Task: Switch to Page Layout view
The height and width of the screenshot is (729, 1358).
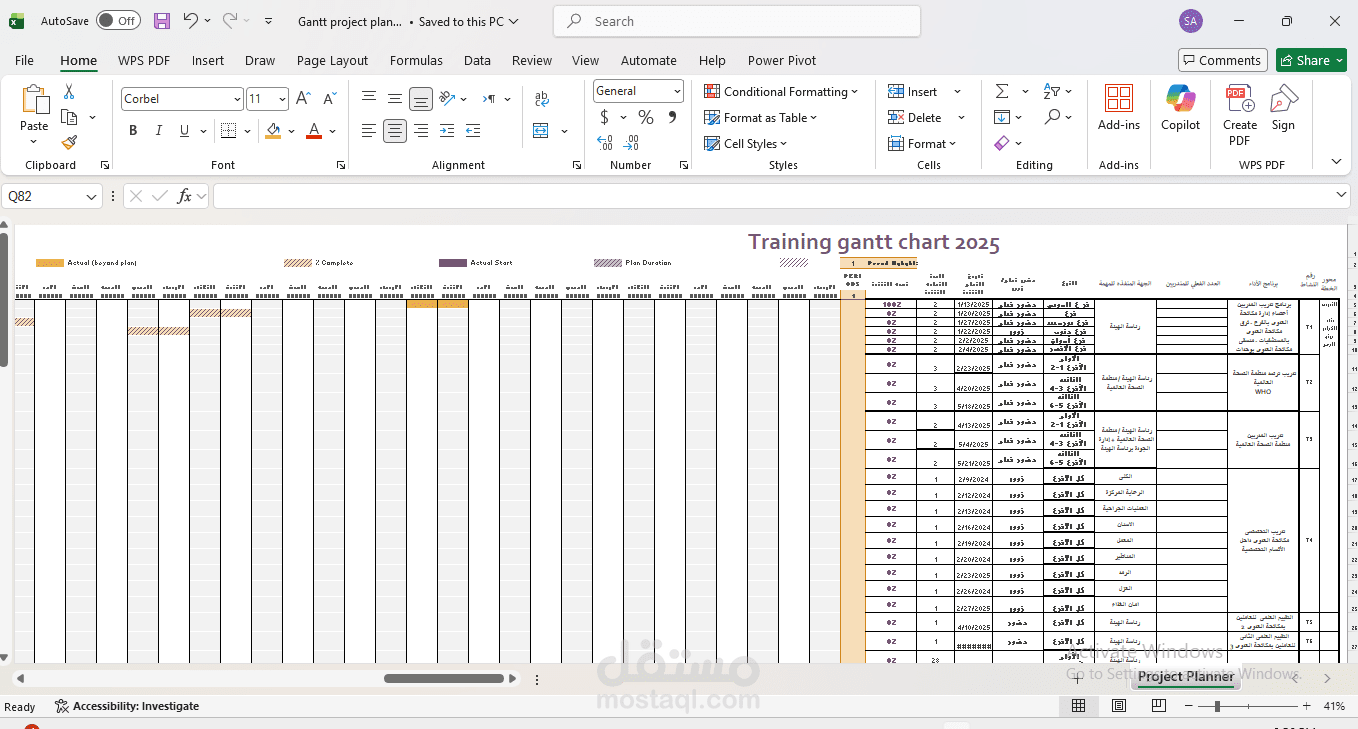Action: click(1117, 706)
